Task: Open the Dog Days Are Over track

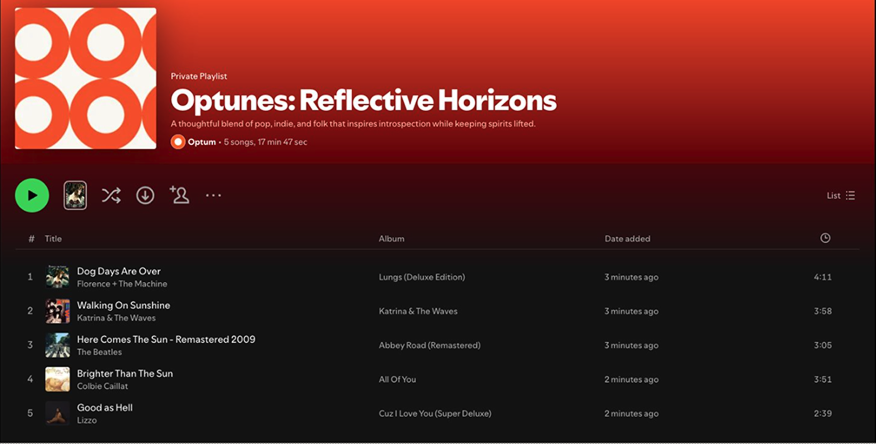Action: click(118, 271)
